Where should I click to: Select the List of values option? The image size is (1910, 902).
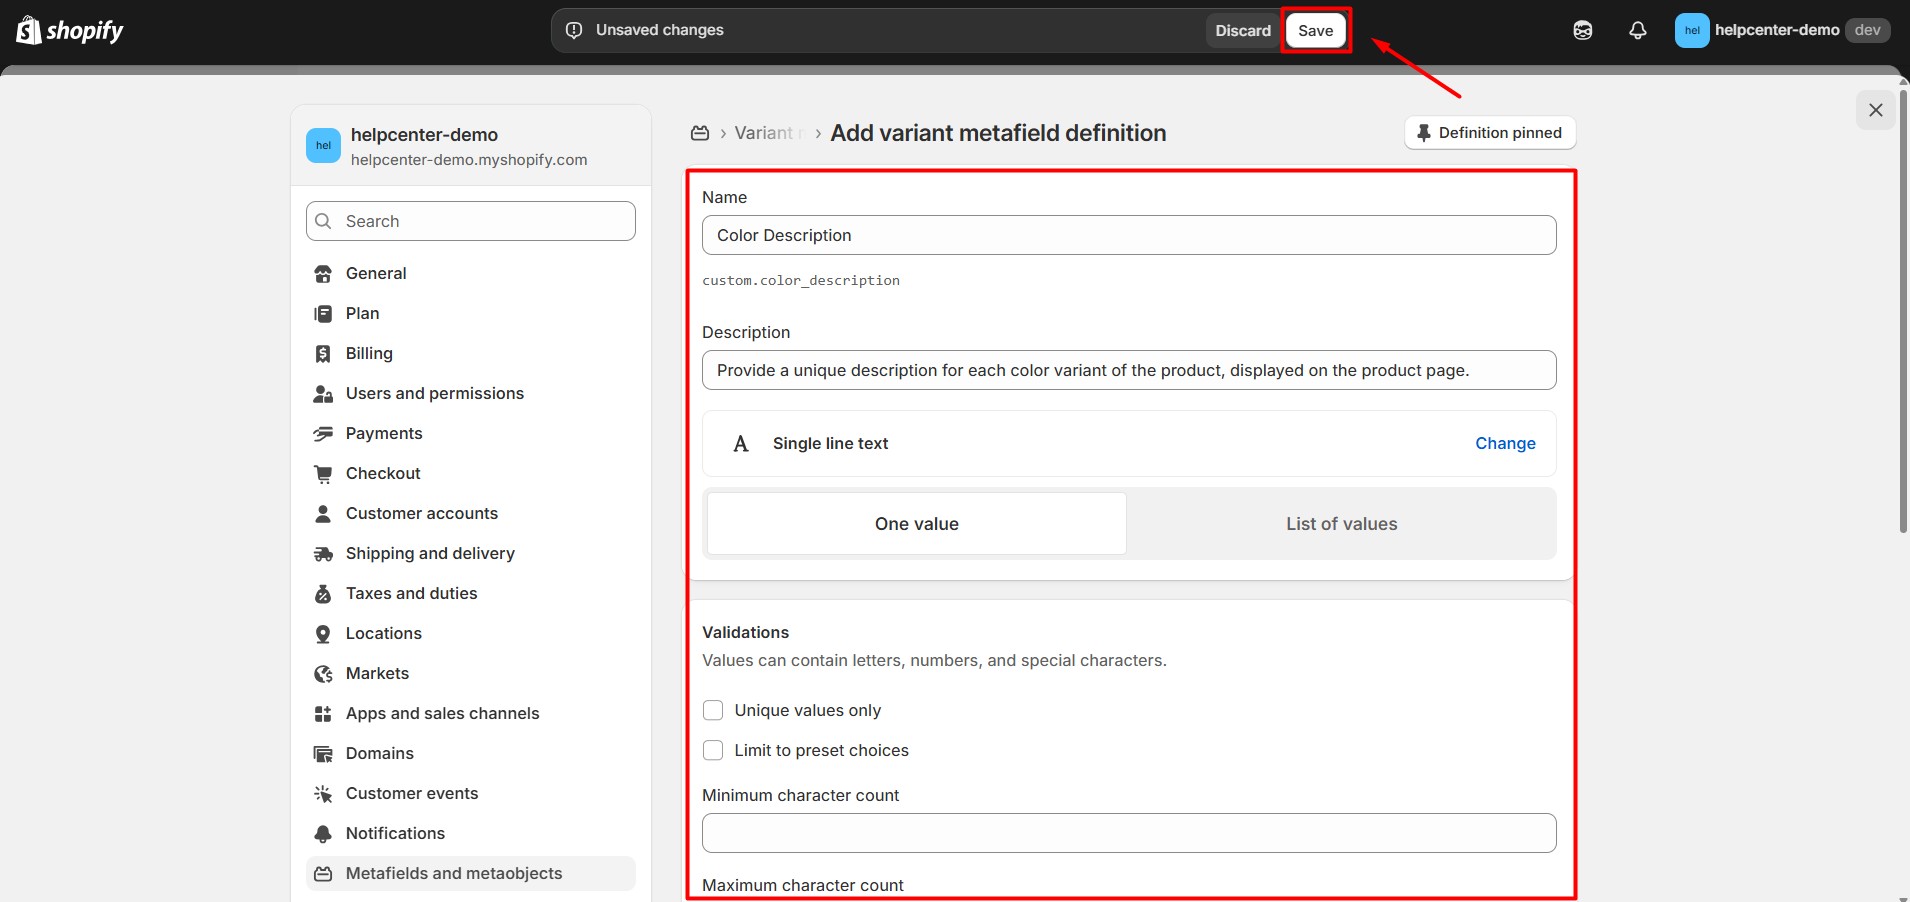coord(1341,524)
